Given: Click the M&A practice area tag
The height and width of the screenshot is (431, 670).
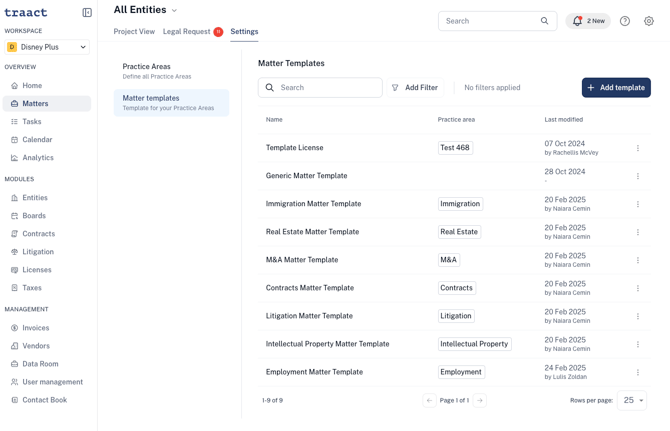Looking at the screenshot, I should click(x=449, y=260).
